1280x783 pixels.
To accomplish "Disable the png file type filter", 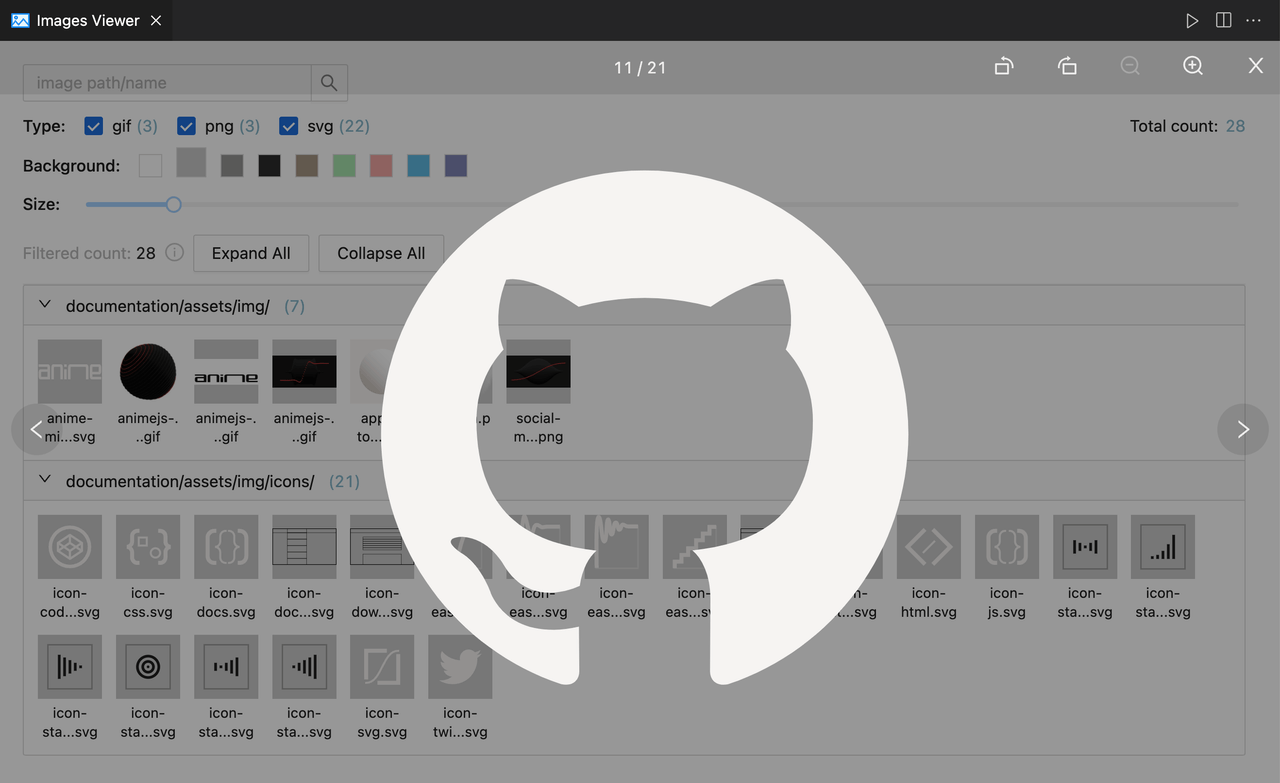I will (186, 126).
